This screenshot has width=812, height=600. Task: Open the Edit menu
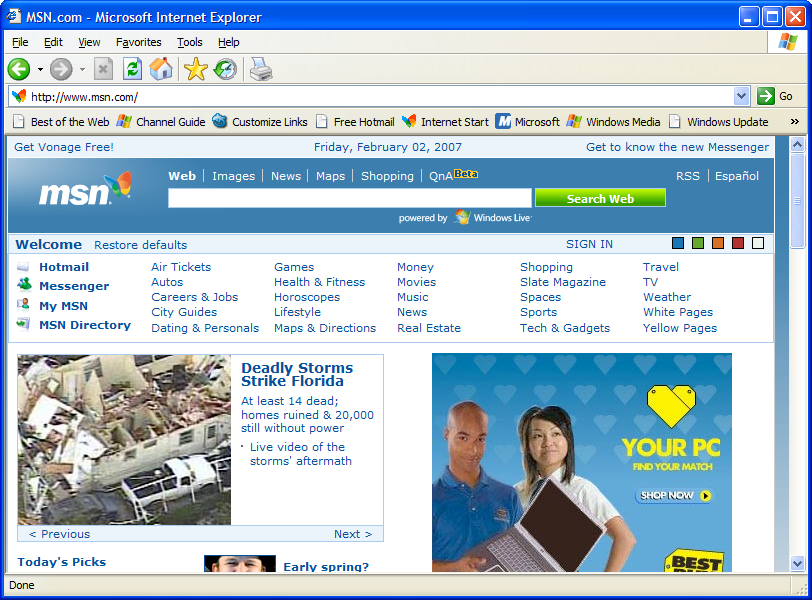(53, 42)
